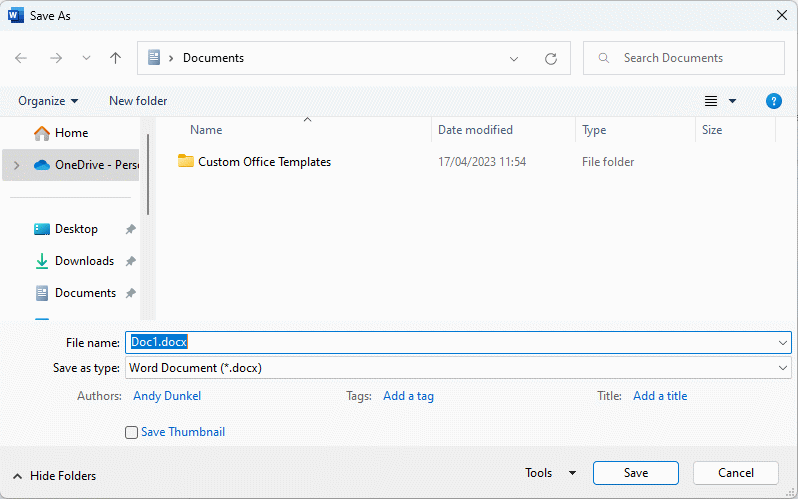Open the Organize menu
This screenshot has width=798, height=499.
tap(48, 101)
